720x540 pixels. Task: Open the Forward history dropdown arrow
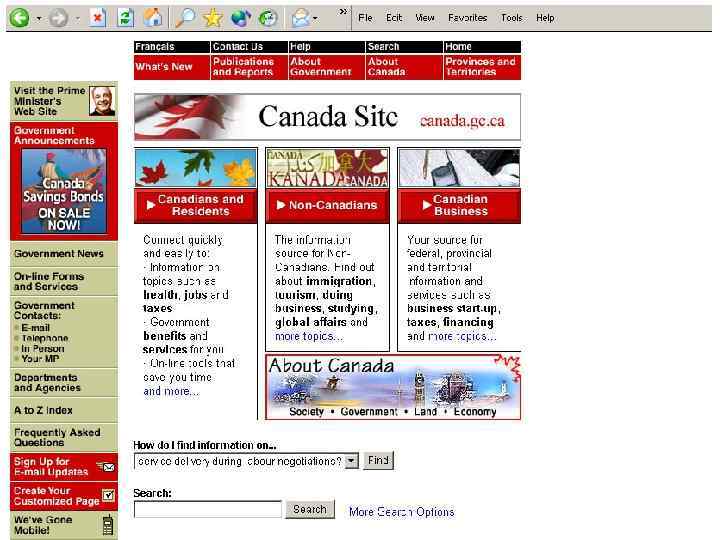(78, 18)
